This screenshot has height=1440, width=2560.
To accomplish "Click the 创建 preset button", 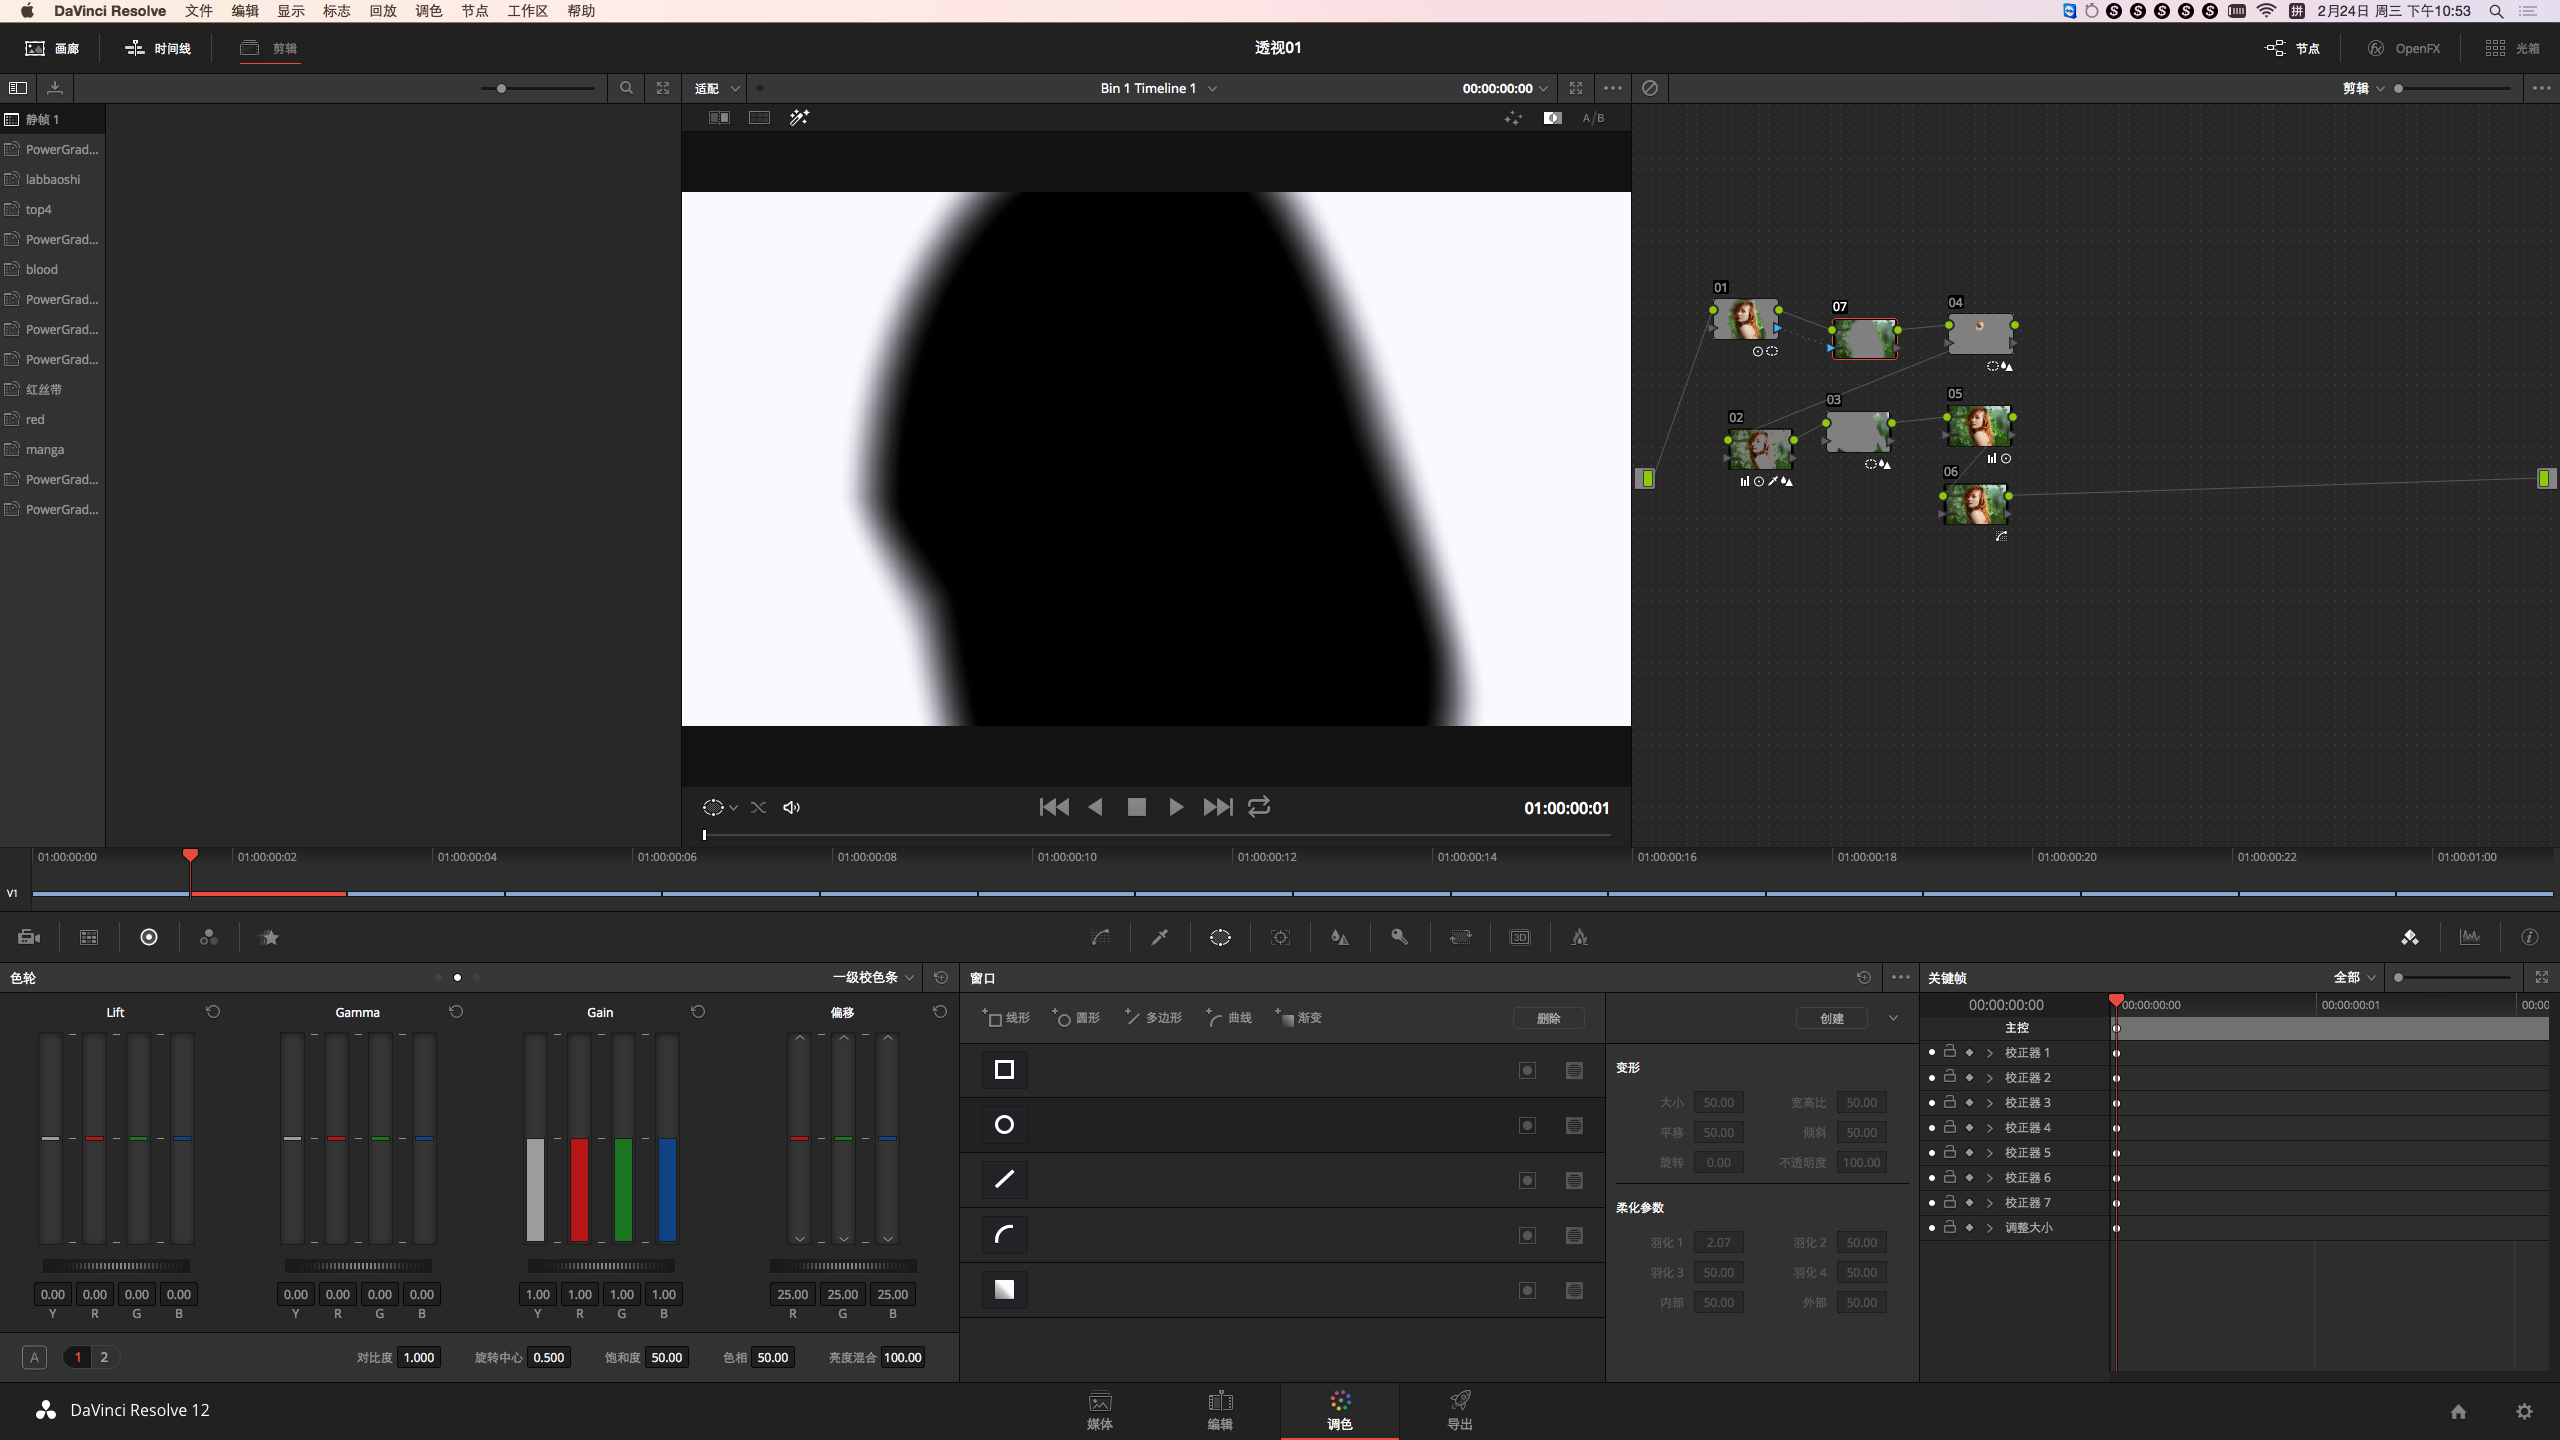I will [x=1831, y=1018].
